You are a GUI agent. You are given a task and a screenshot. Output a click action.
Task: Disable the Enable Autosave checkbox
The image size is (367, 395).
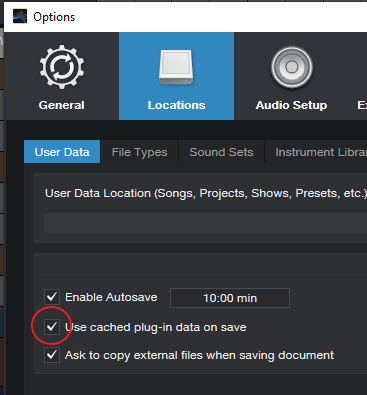52,297
